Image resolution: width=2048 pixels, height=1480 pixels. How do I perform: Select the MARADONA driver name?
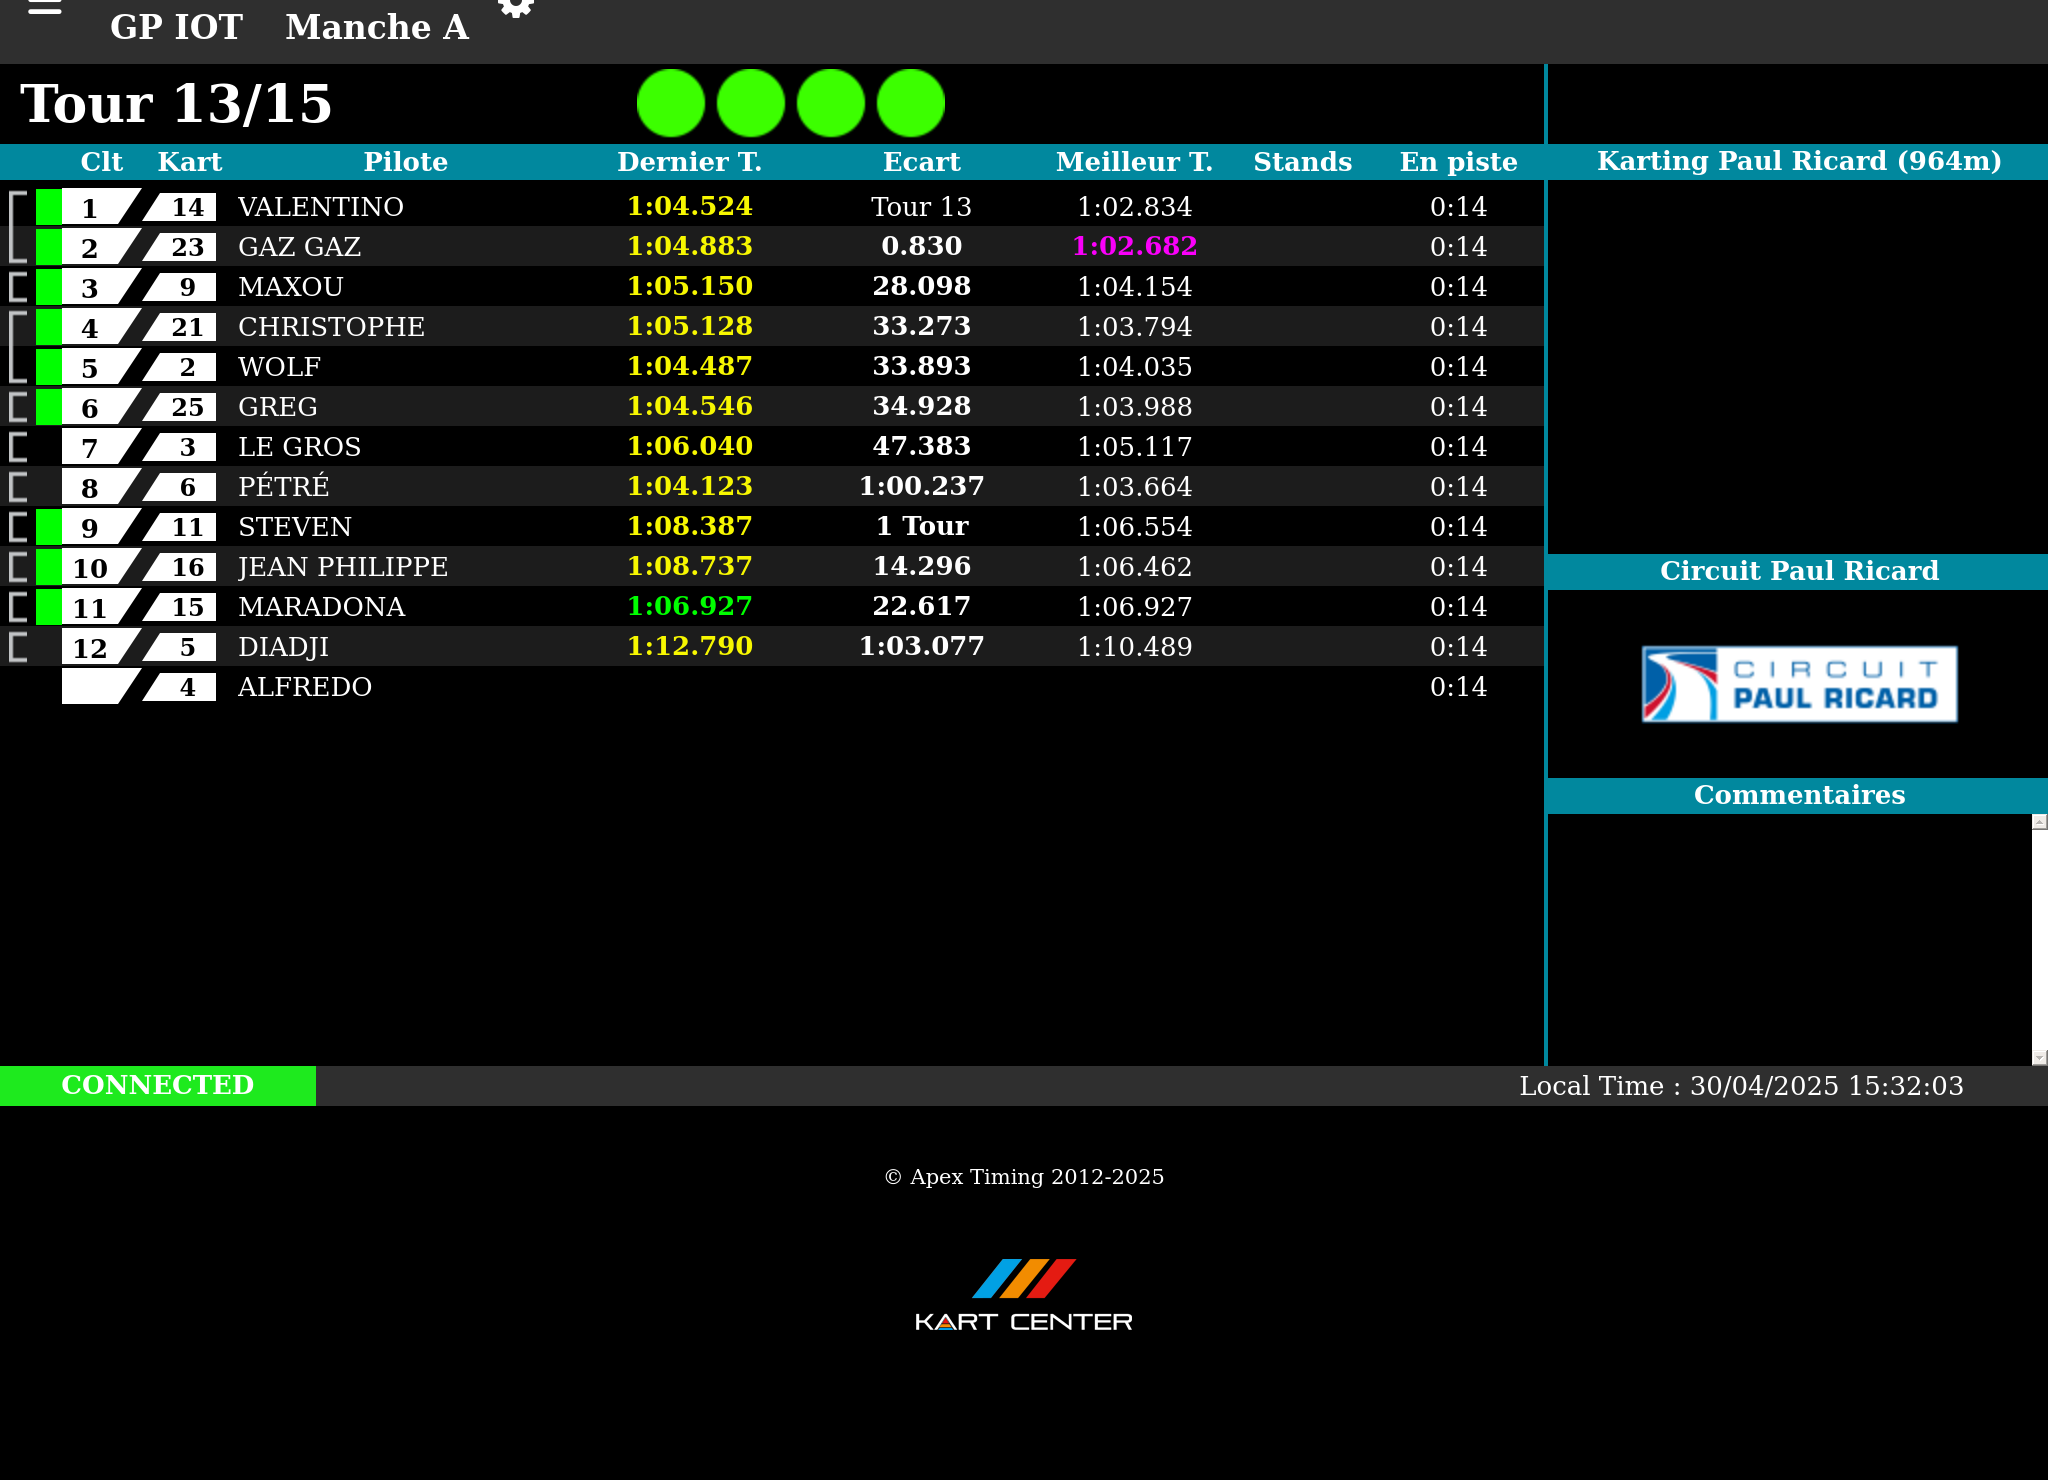[321, 607]
